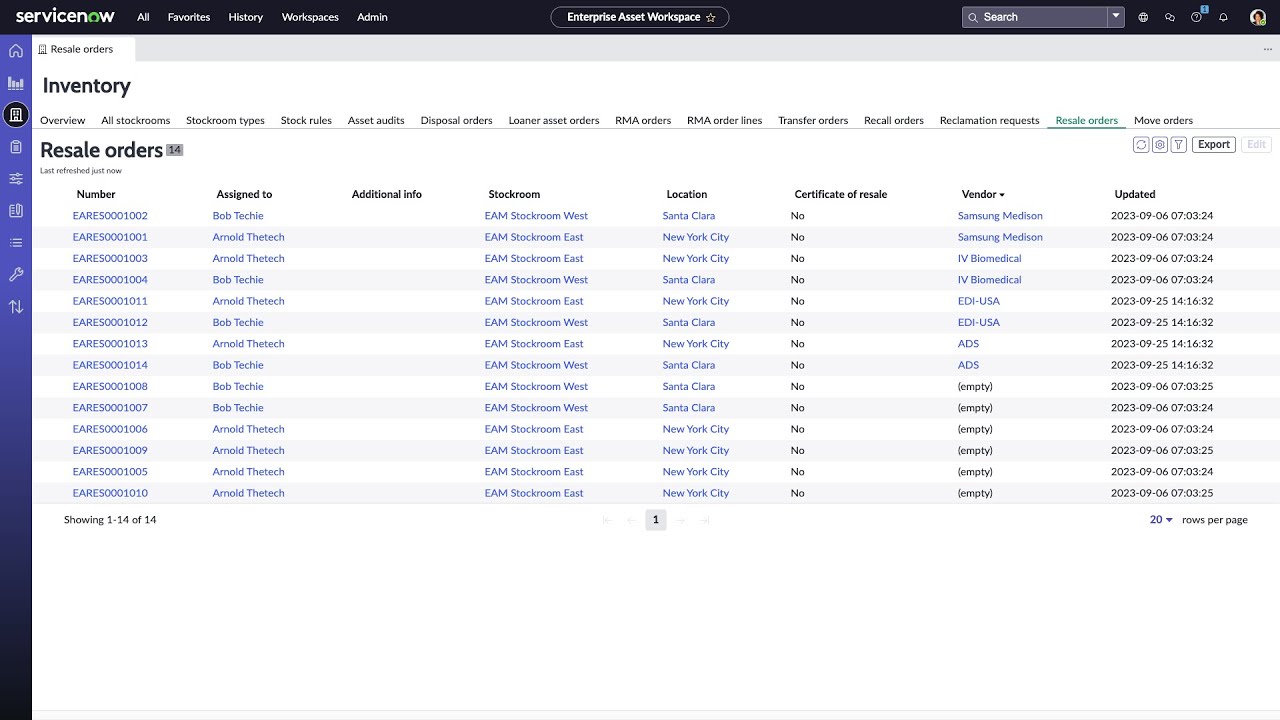Switch to the RMA order lines tab
Viewport: 1280px width, 720px height.
(724, 120)
